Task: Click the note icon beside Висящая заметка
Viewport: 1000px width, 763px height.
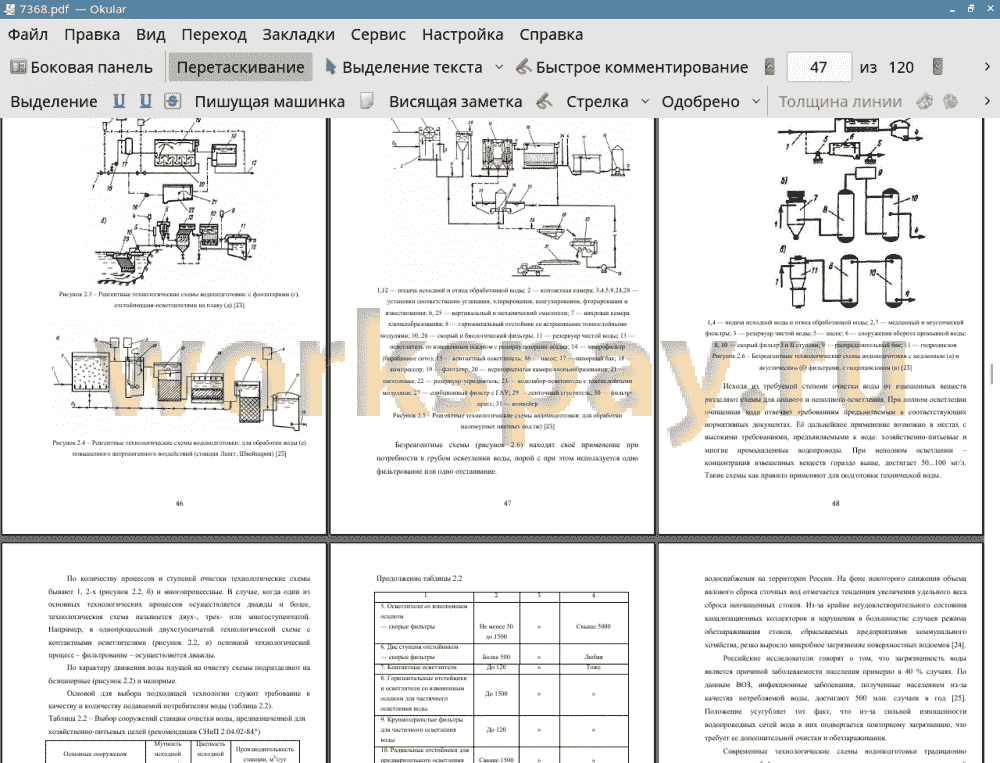Action: pyautogui.click(x=367, y=101)
